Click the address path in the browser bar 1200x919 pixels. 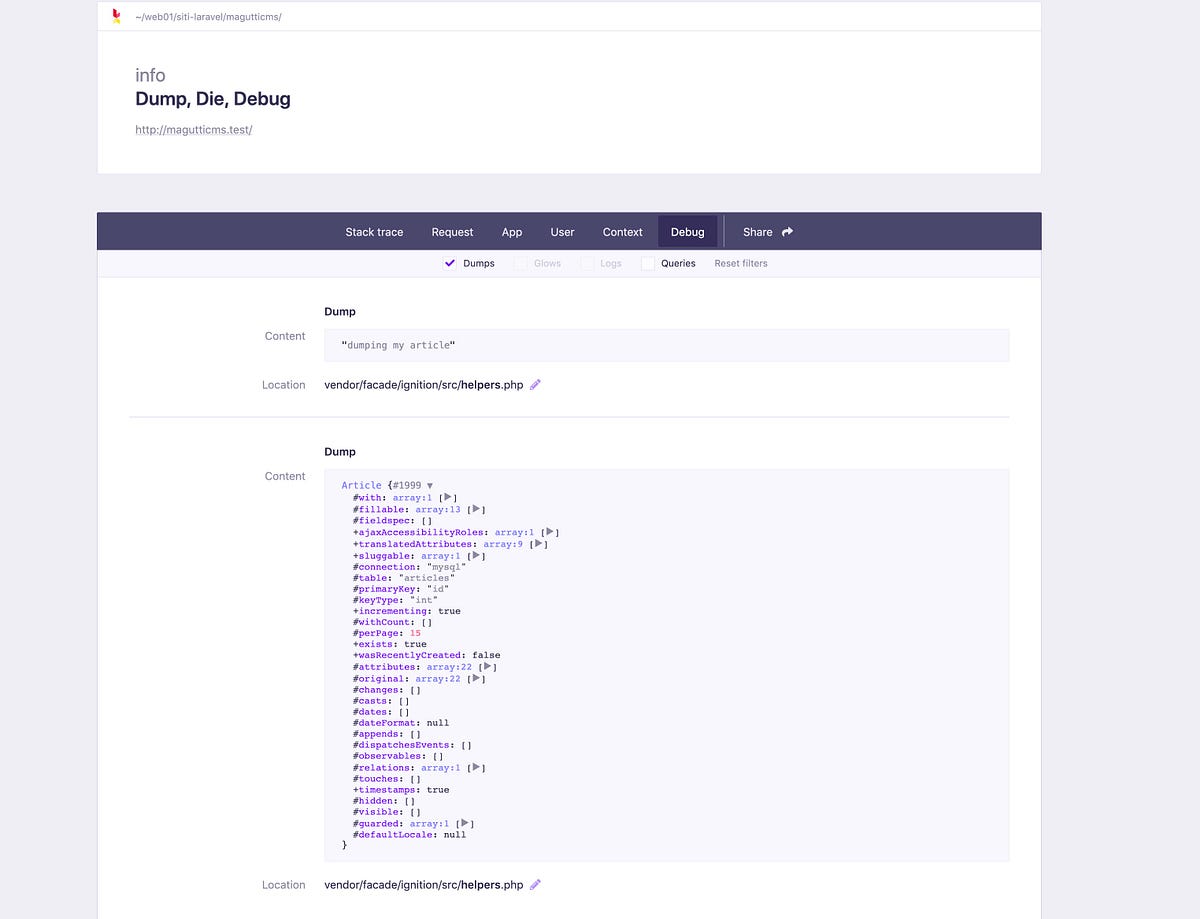pyautogui.click(x=210, y=16)
